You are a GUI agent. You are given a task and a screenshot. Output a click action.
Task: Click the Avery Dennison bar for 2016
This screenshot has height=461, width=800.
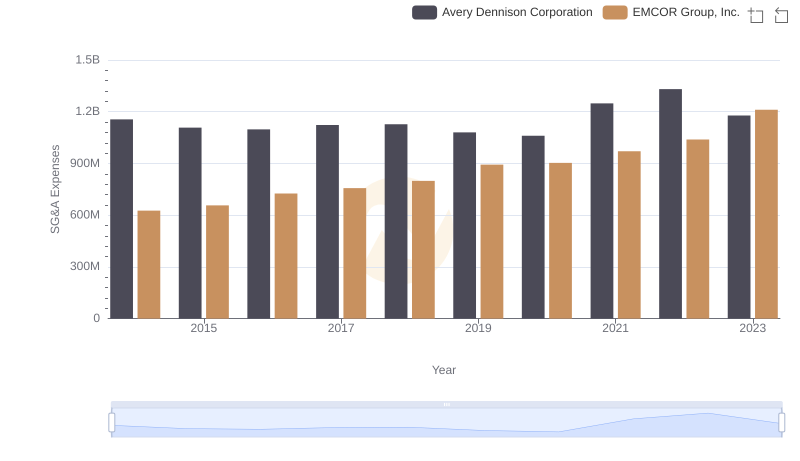259,224
